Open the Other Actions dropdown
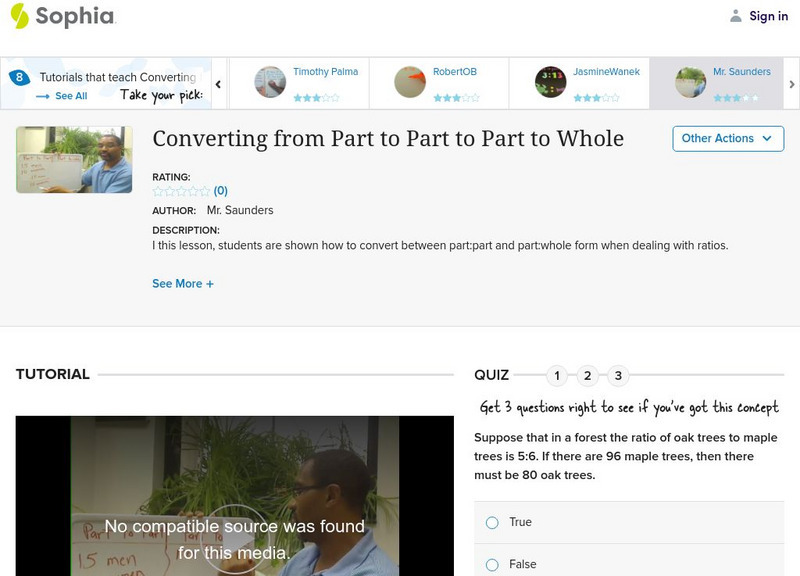800x576 pixels. pyautogui.click(x=727, y=138)
